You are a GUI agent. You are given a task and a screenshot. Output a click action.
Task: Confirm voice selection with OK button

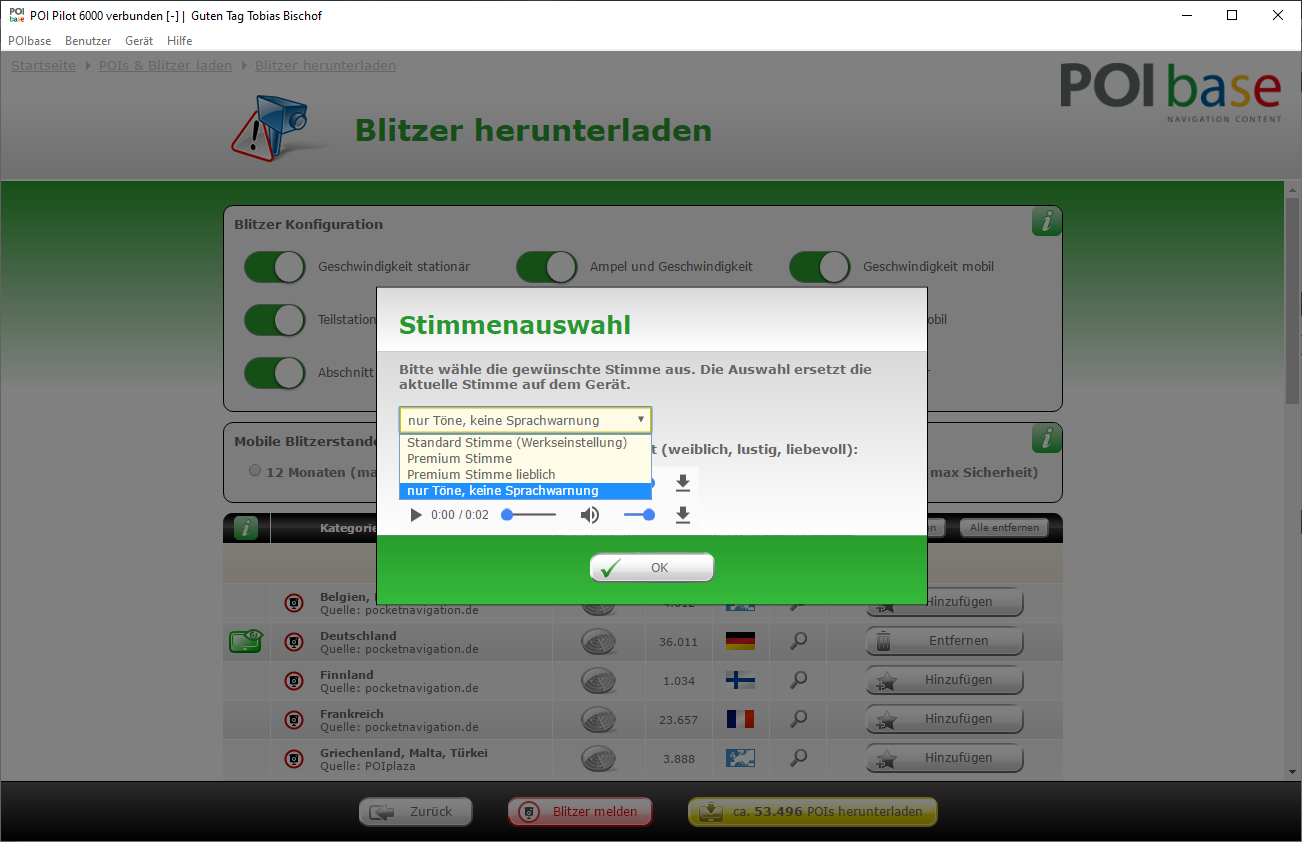coord(652,568)
